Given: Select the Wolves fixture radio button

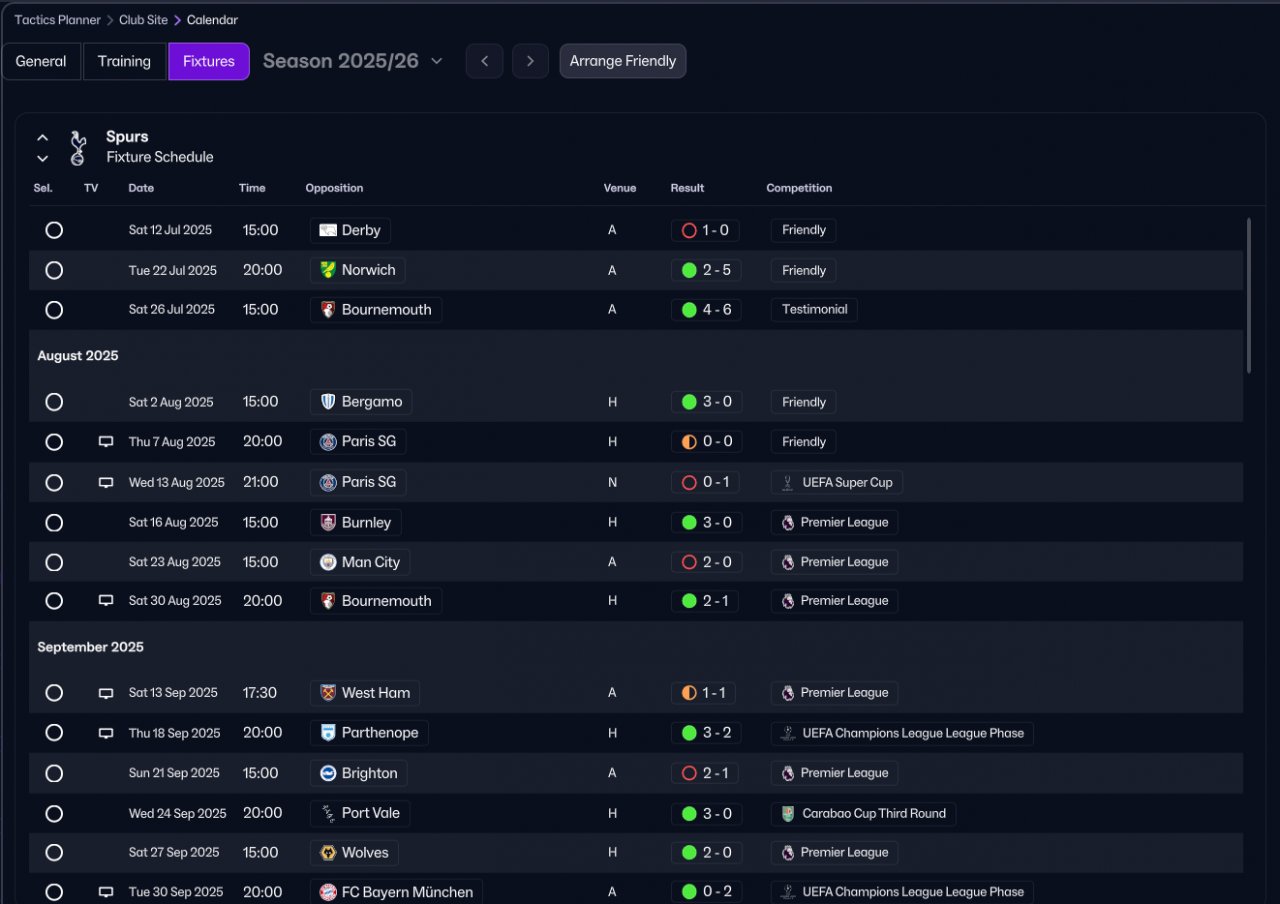Looking at the screenshot, I should click(x=54, y=853).
